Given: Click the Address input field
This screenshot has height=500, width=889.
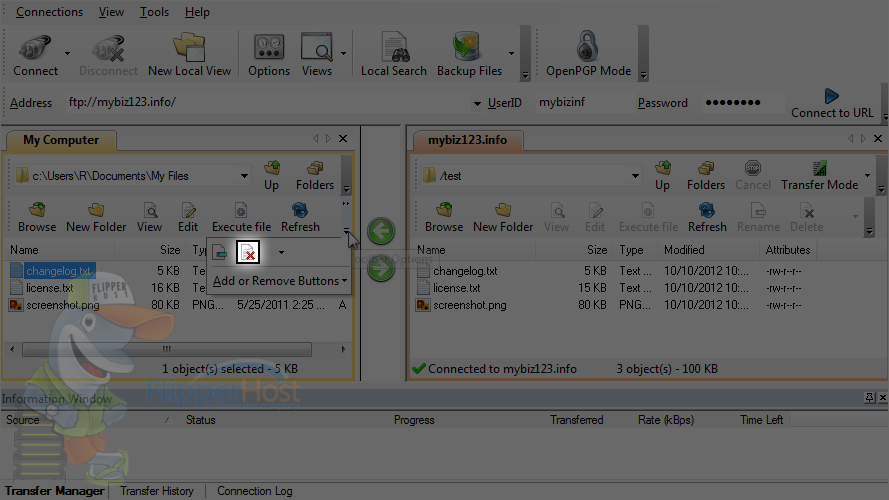Looking at the screenshot, I should pos(269,103).
